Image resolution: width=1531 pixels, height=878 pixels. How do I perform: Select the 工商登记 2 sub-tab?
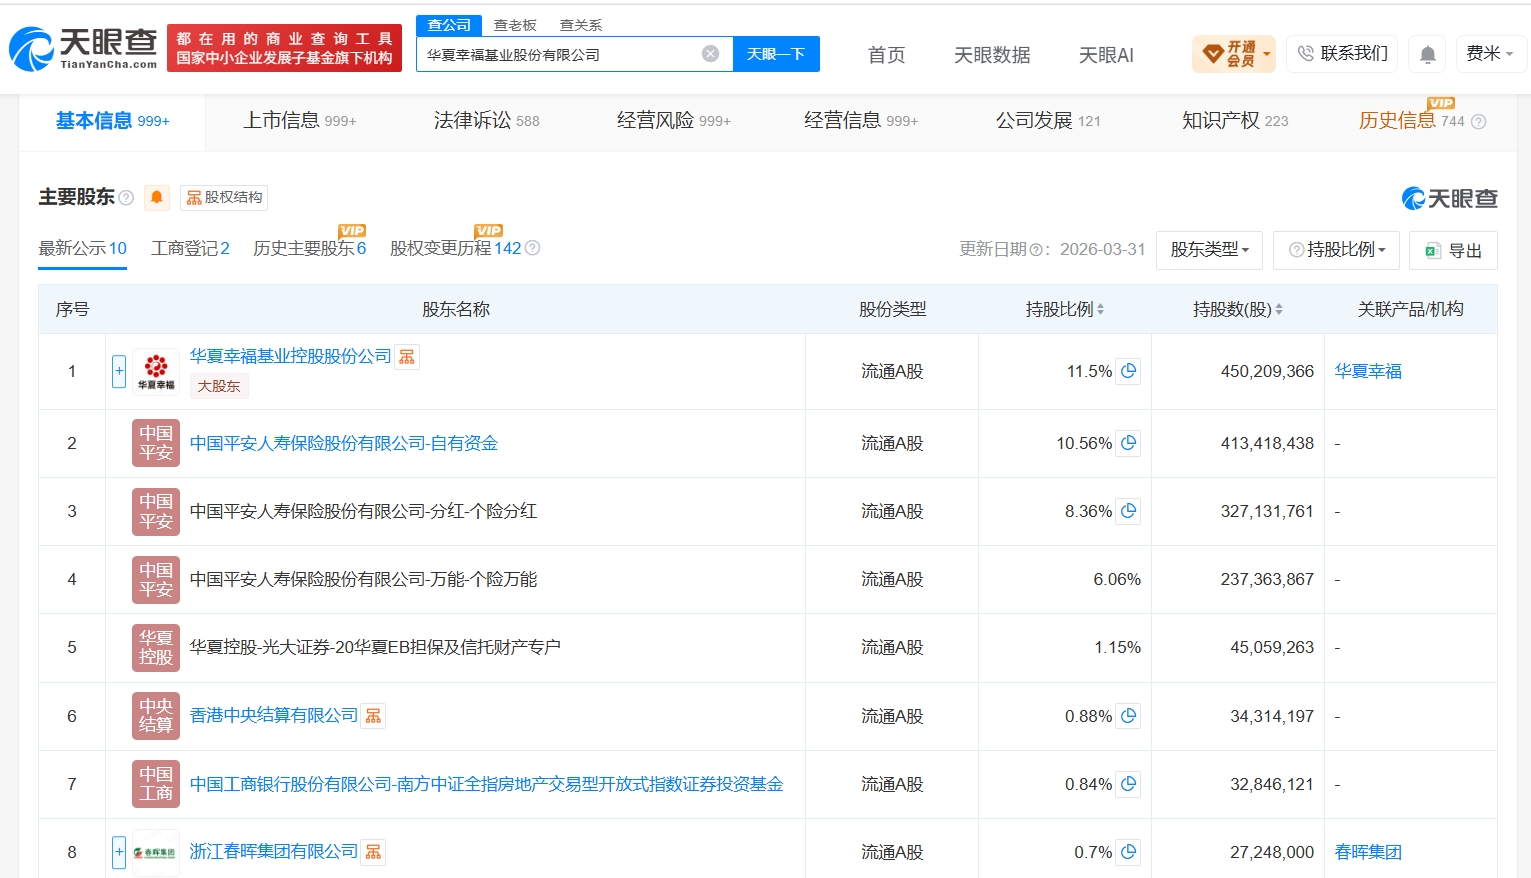[x=190, y=248]
